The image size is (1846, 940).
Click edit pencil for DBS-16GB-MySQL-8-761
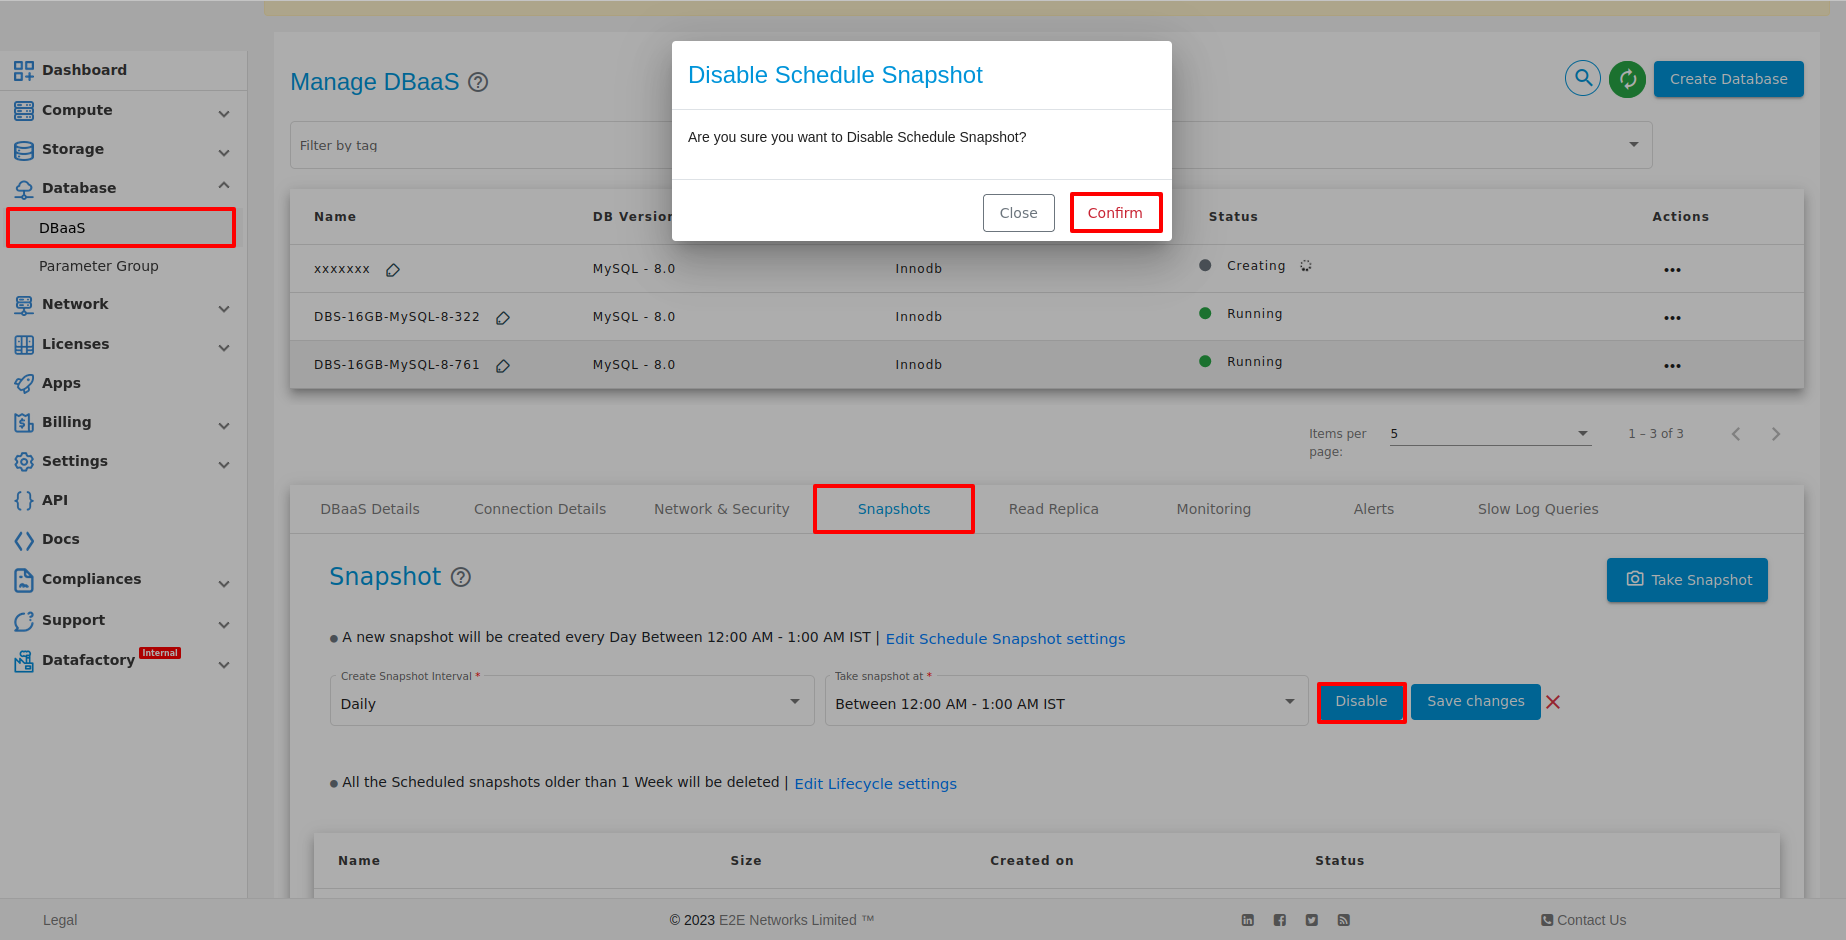coord(503,366)
